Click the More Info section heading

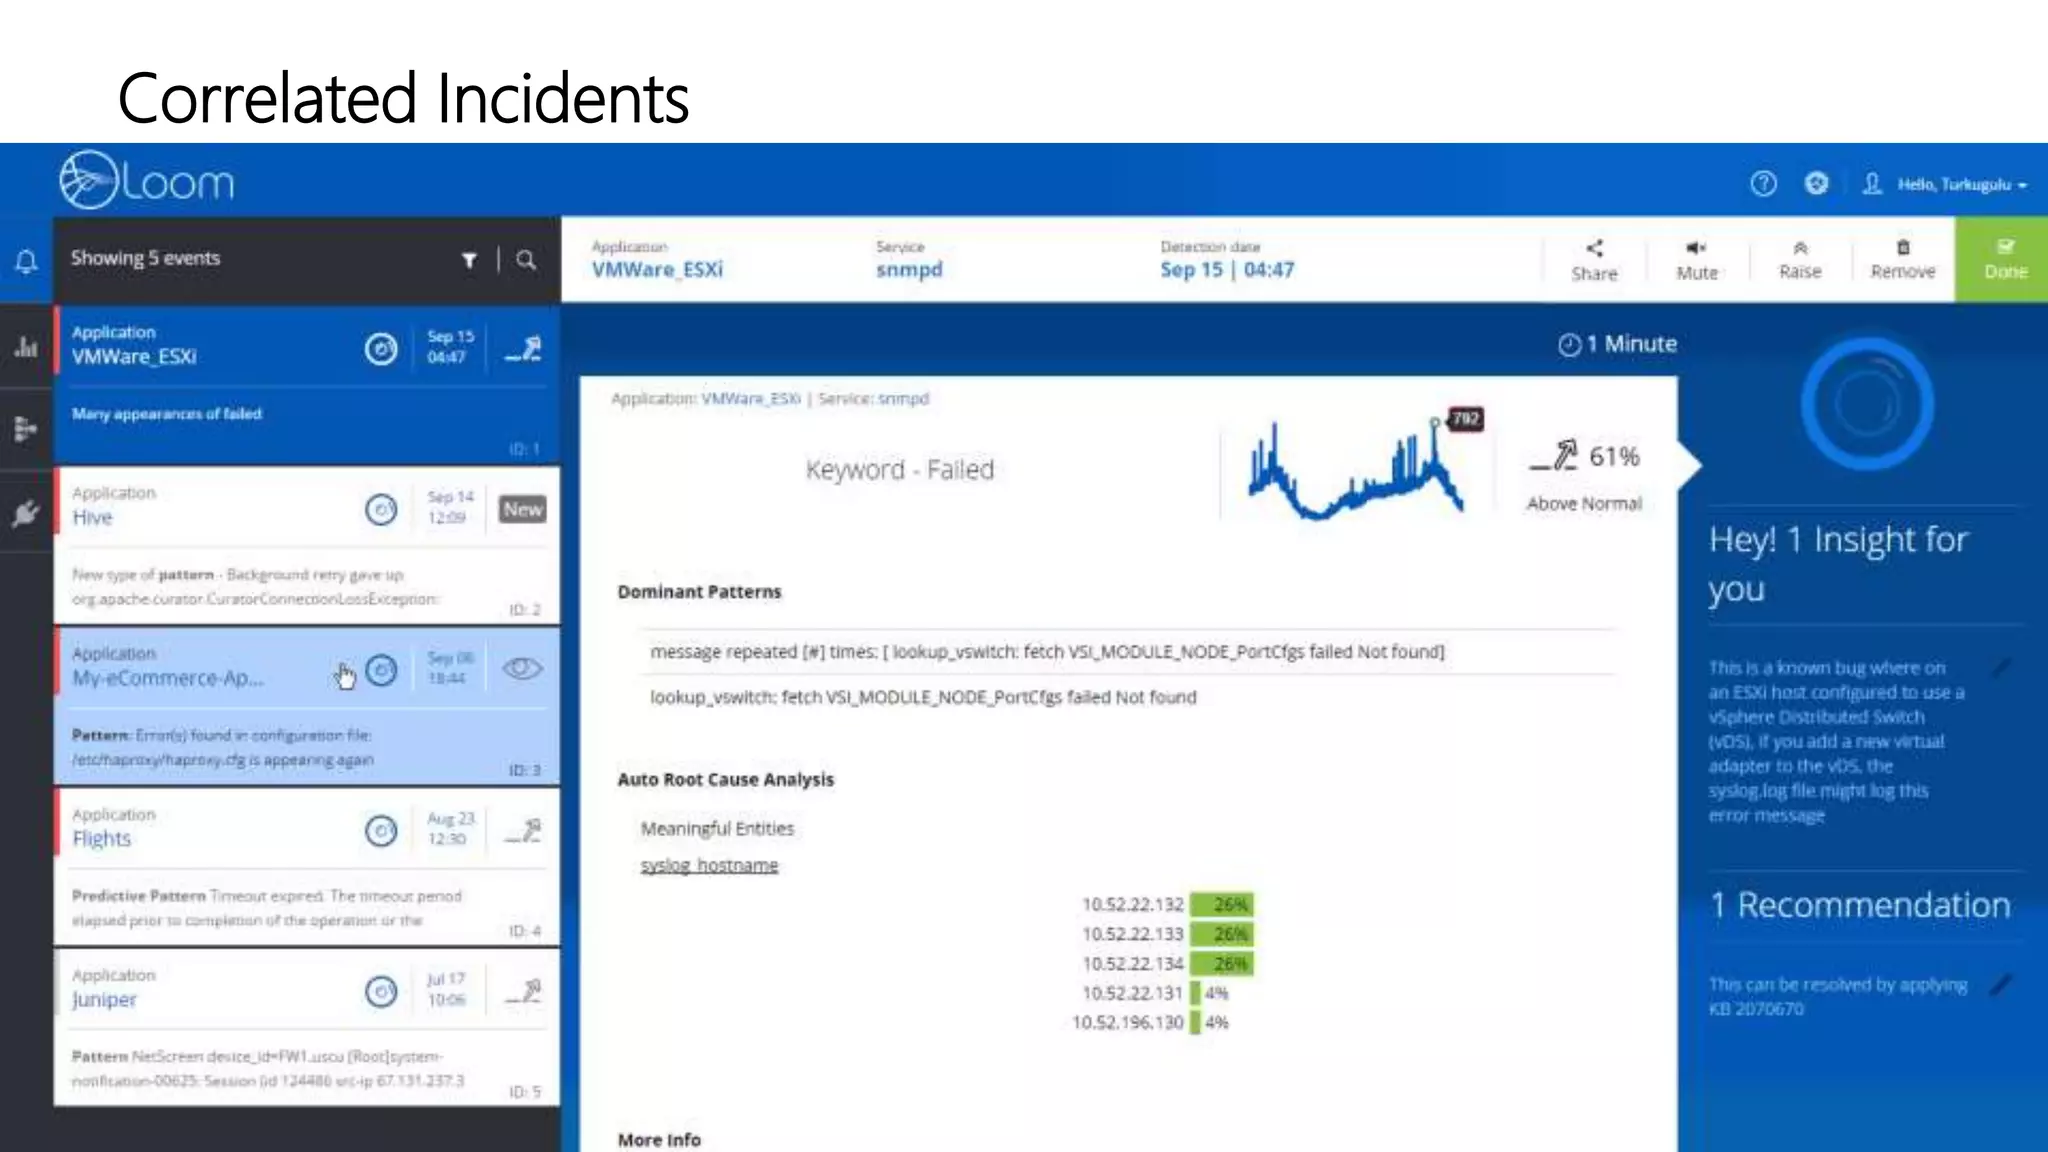[659, 1140]
